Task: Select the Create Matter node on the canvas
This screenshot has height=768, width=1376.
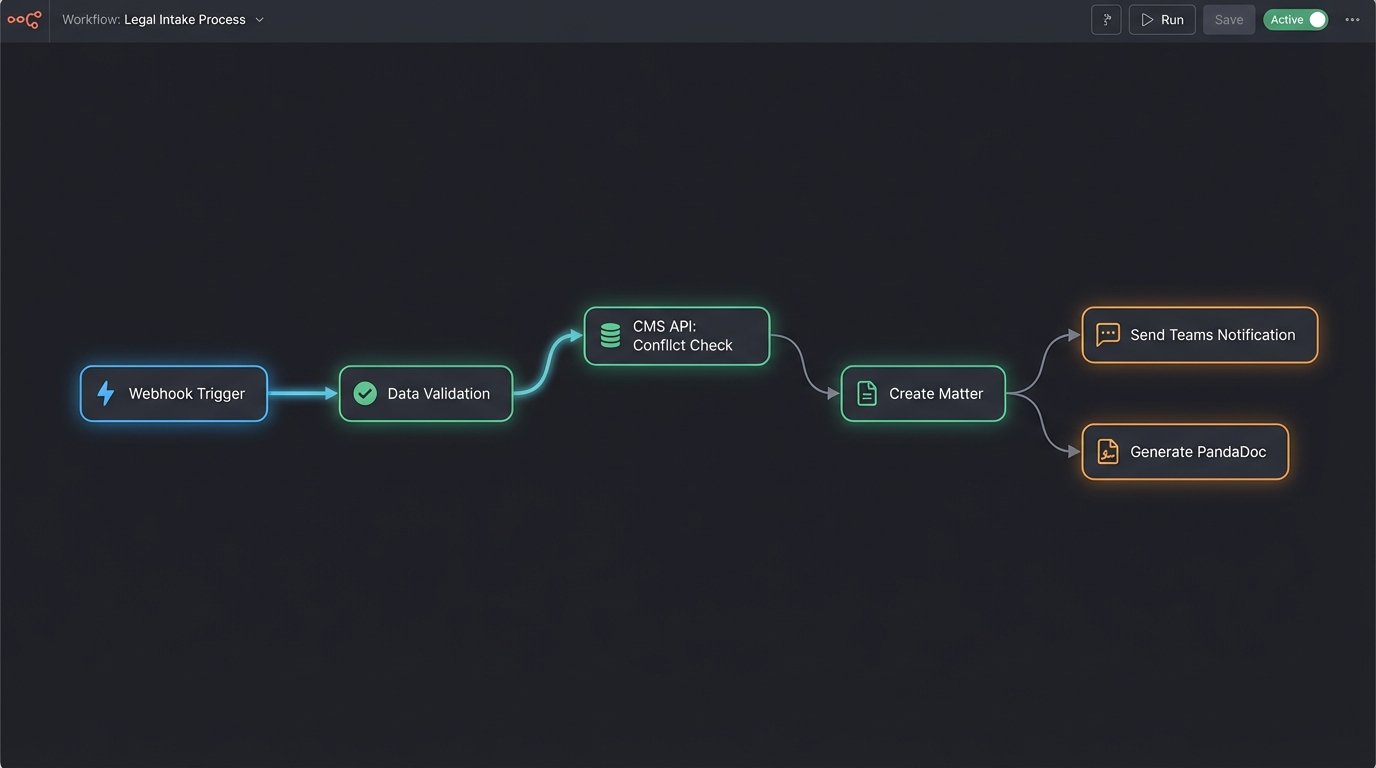Action: pos(922,393)
